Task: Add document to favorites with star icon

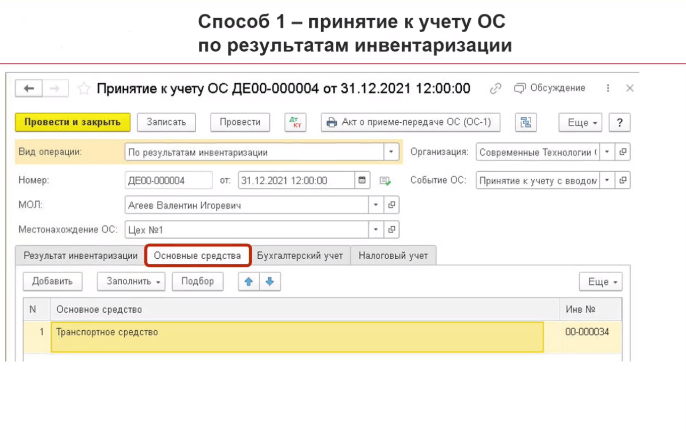Action: pos(83,89)
